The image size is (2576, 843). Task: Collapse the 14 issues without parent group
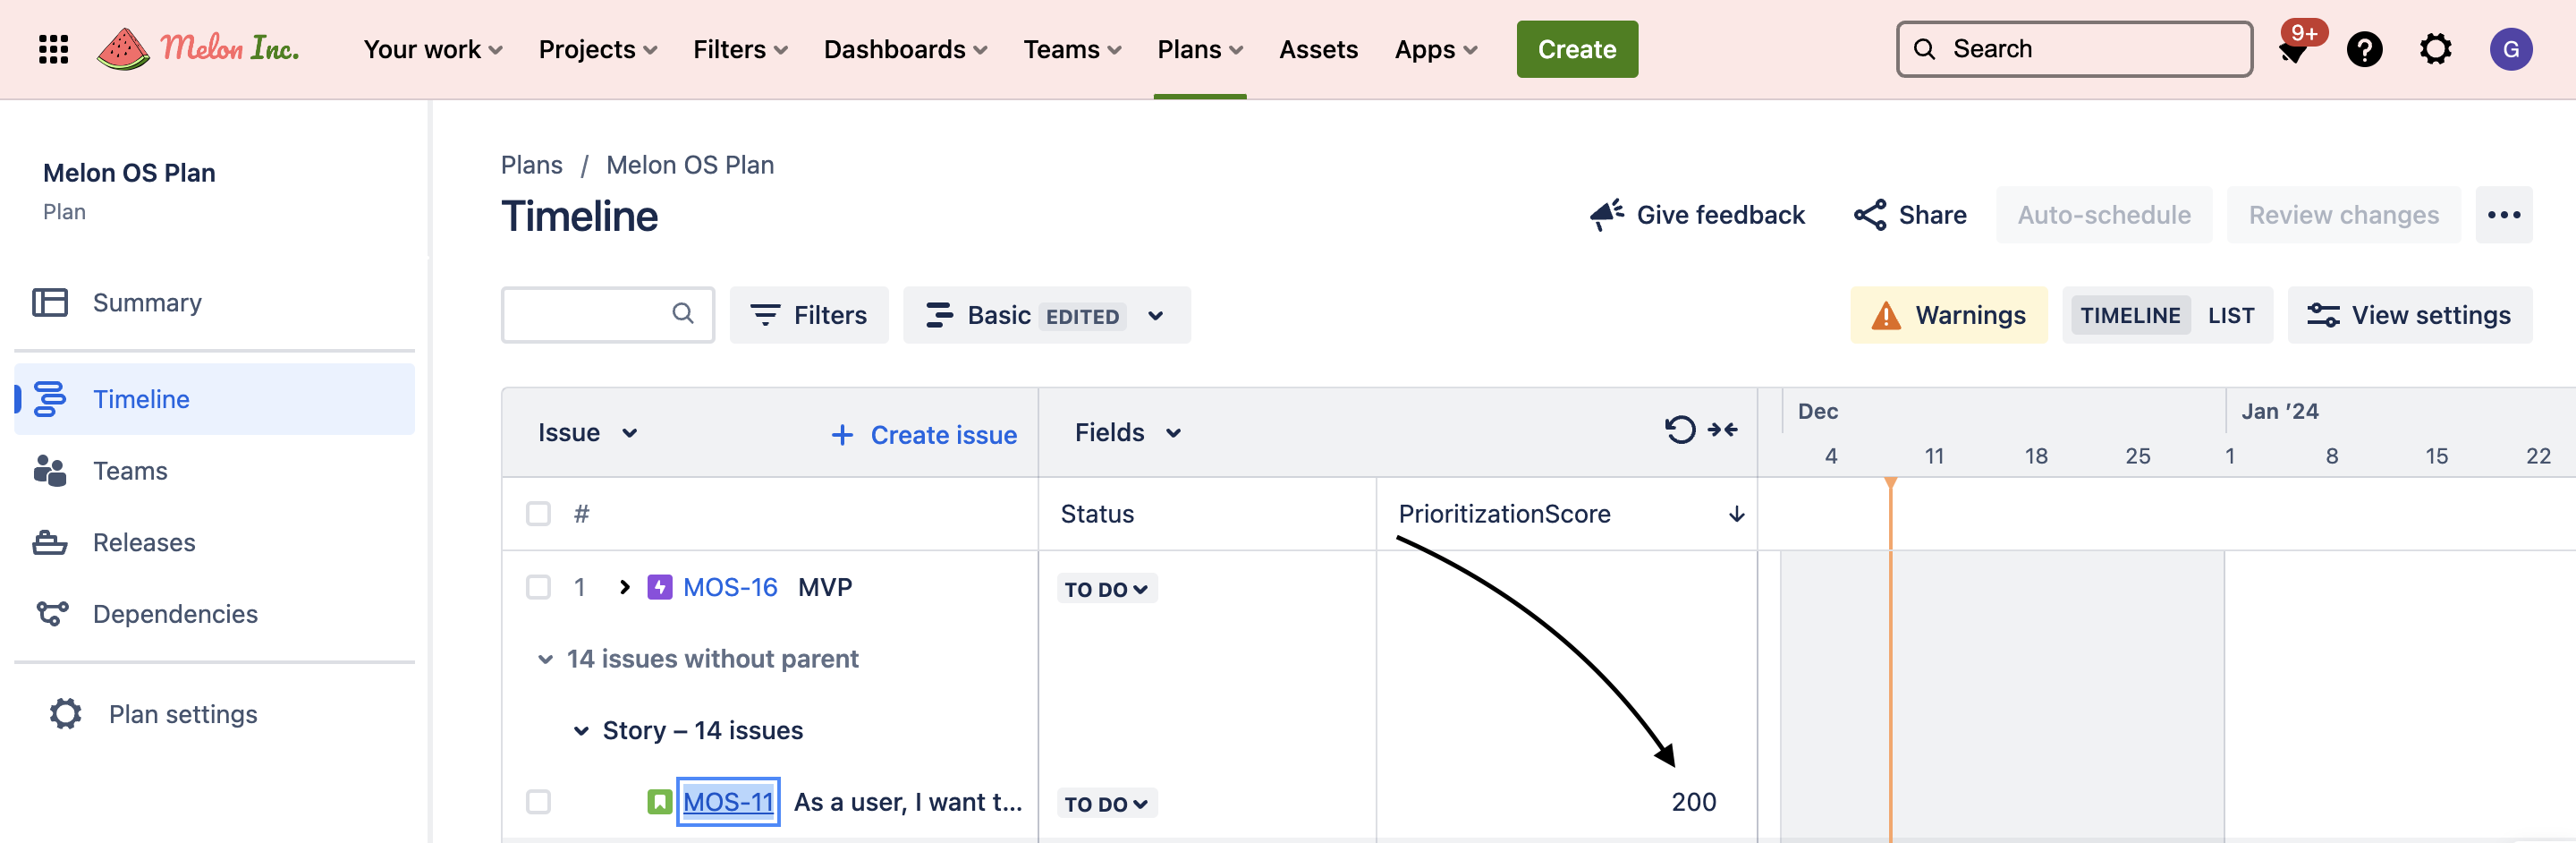click(x=545, y=659)
